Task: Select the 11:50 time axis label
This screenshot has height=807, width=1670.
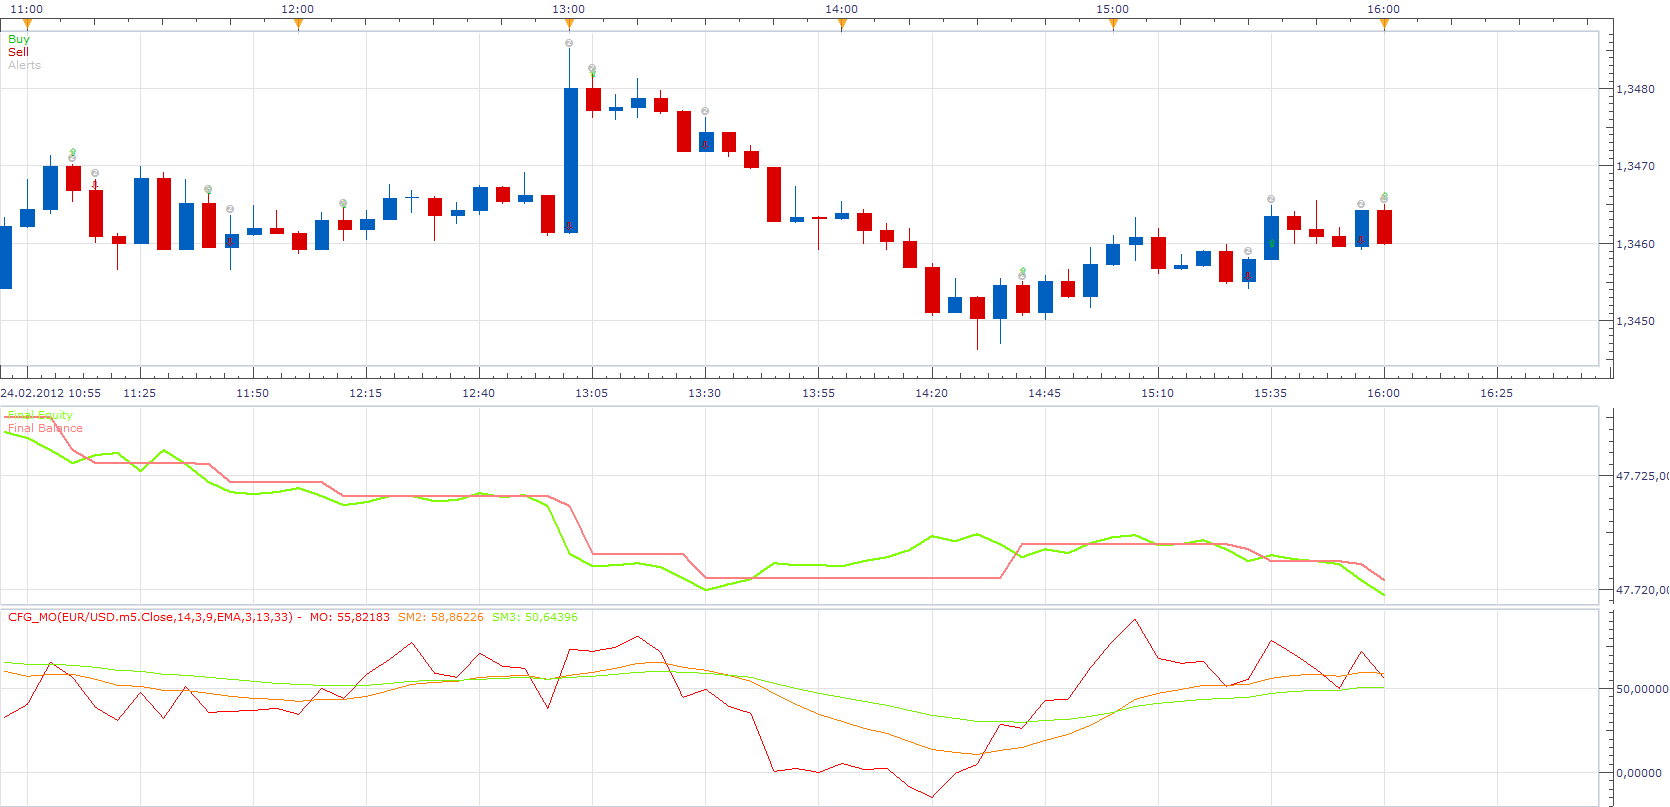Action: click(253, 393)
